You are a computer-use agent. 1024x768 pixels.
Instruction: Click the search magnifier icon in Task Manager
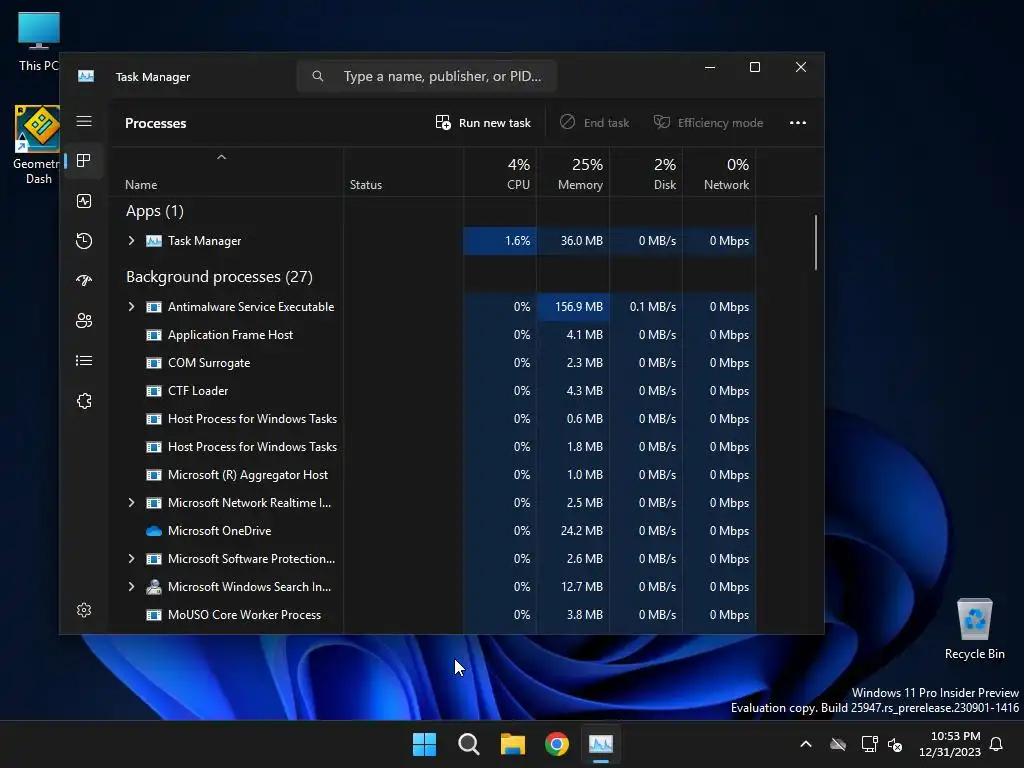point(317,76)
